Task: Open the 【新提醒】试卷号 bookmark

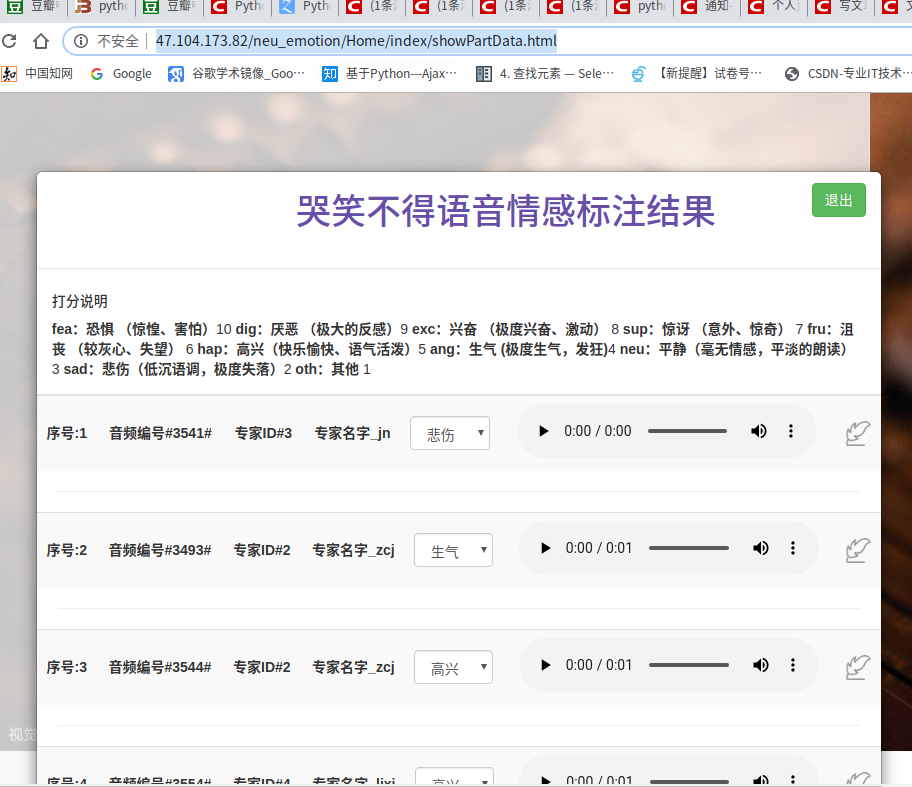Action: pos(696,74)
